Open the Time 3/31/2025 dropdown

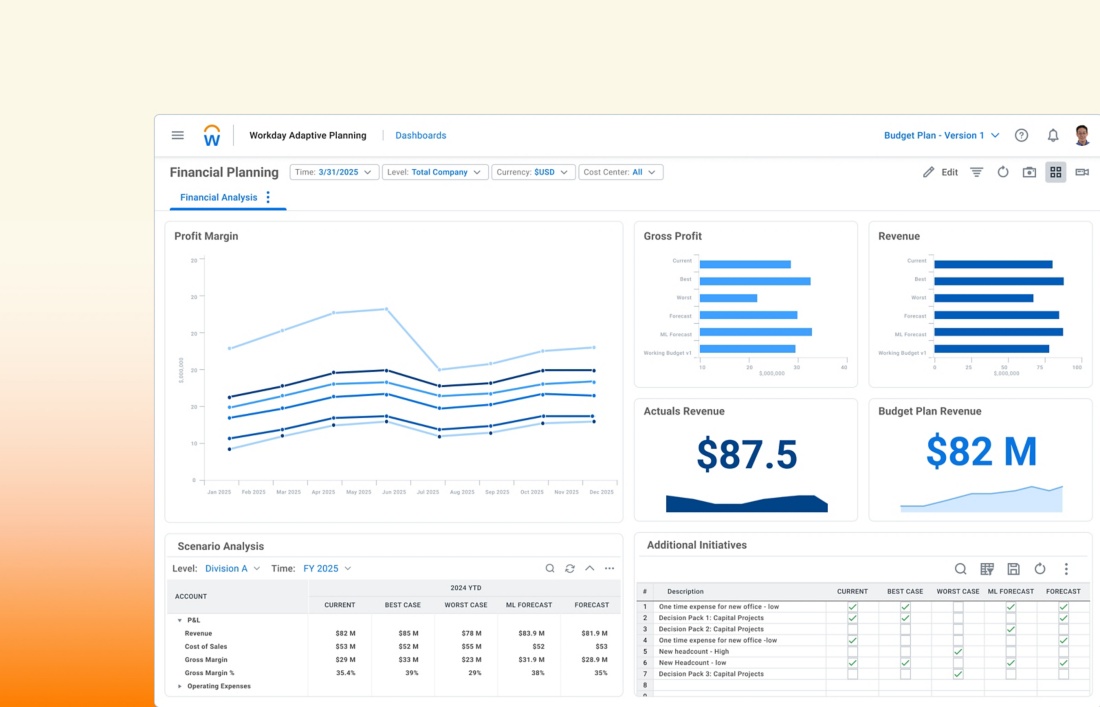tap(334, 172)
